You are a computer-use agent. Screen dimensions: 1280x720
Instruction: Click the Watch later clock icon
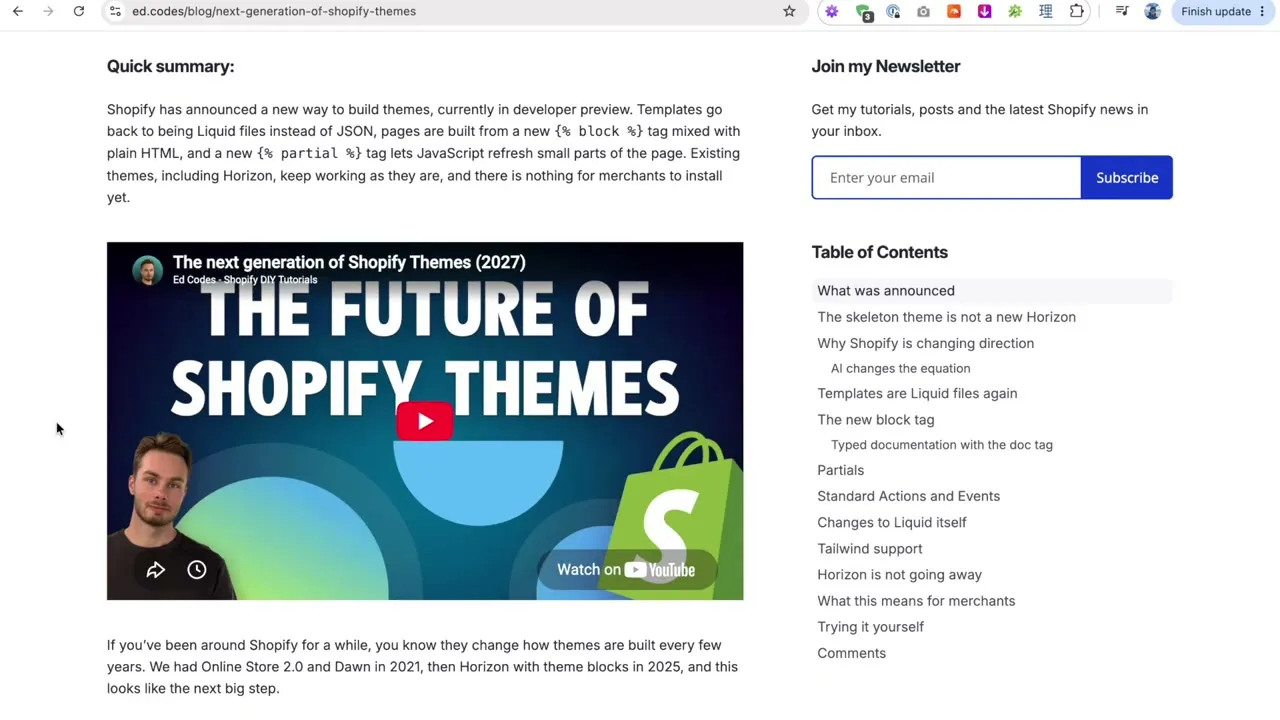tap(197, 570)
